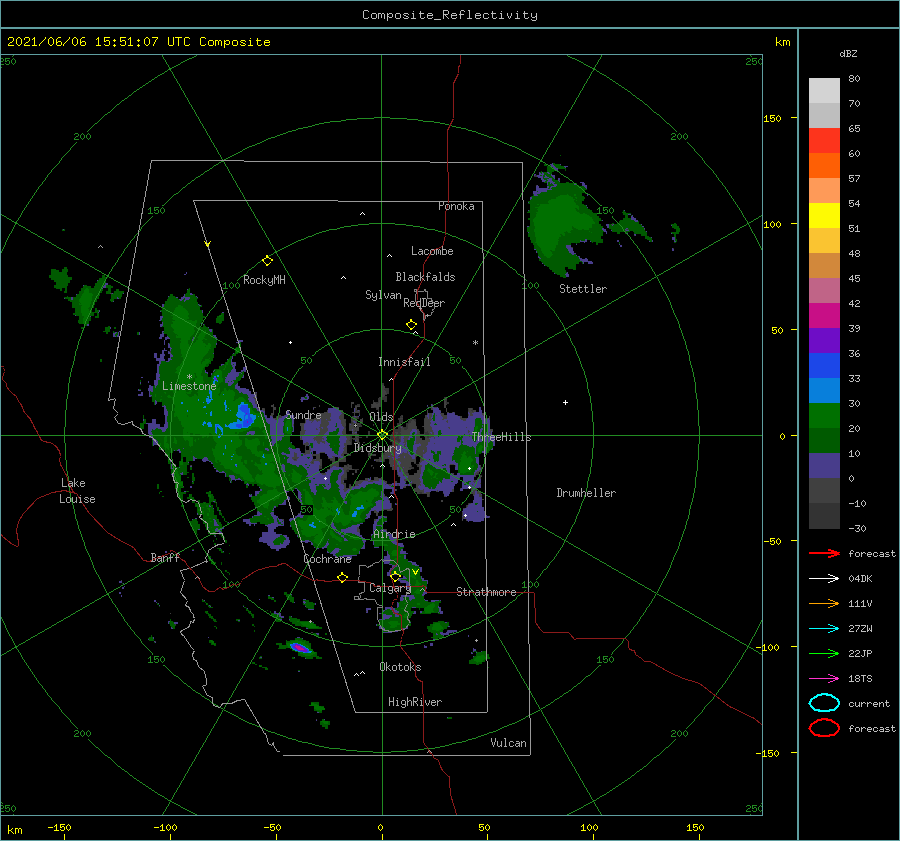Click the dBZ legend heading
The height and width of the screenshot is (841, 900).
point(848,53)
